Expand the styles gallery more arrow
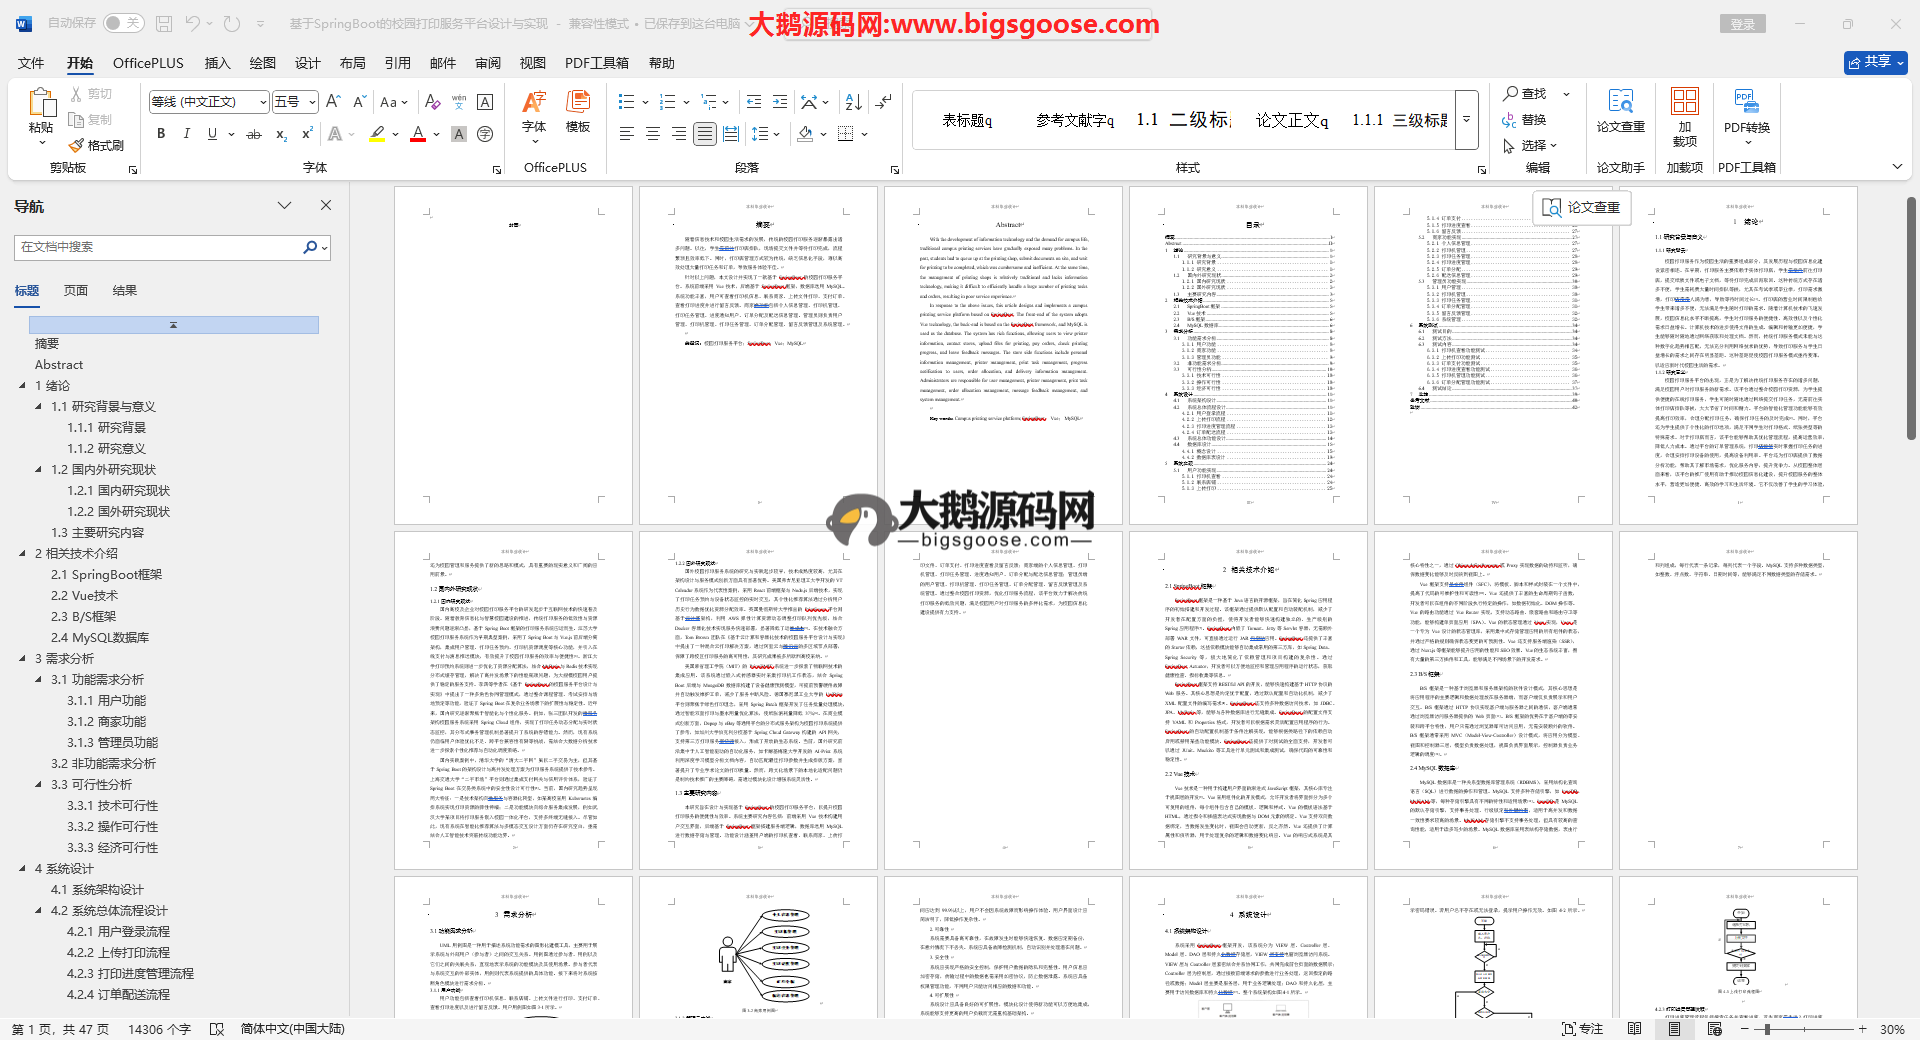Image resolution: width=1920 pixels, height=1040 pixels. coord(1466,120)
